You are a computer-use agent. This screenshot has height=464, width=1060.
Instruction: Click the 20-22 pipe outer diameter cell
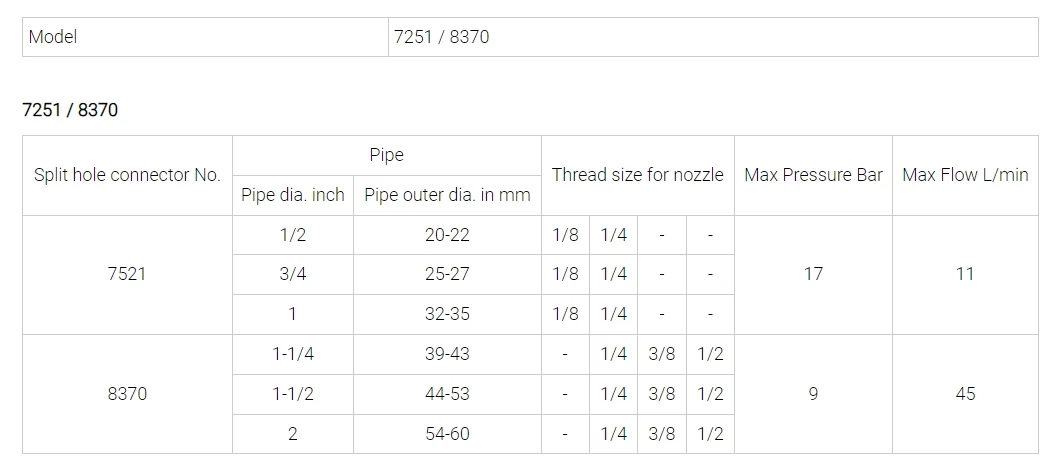447,235
